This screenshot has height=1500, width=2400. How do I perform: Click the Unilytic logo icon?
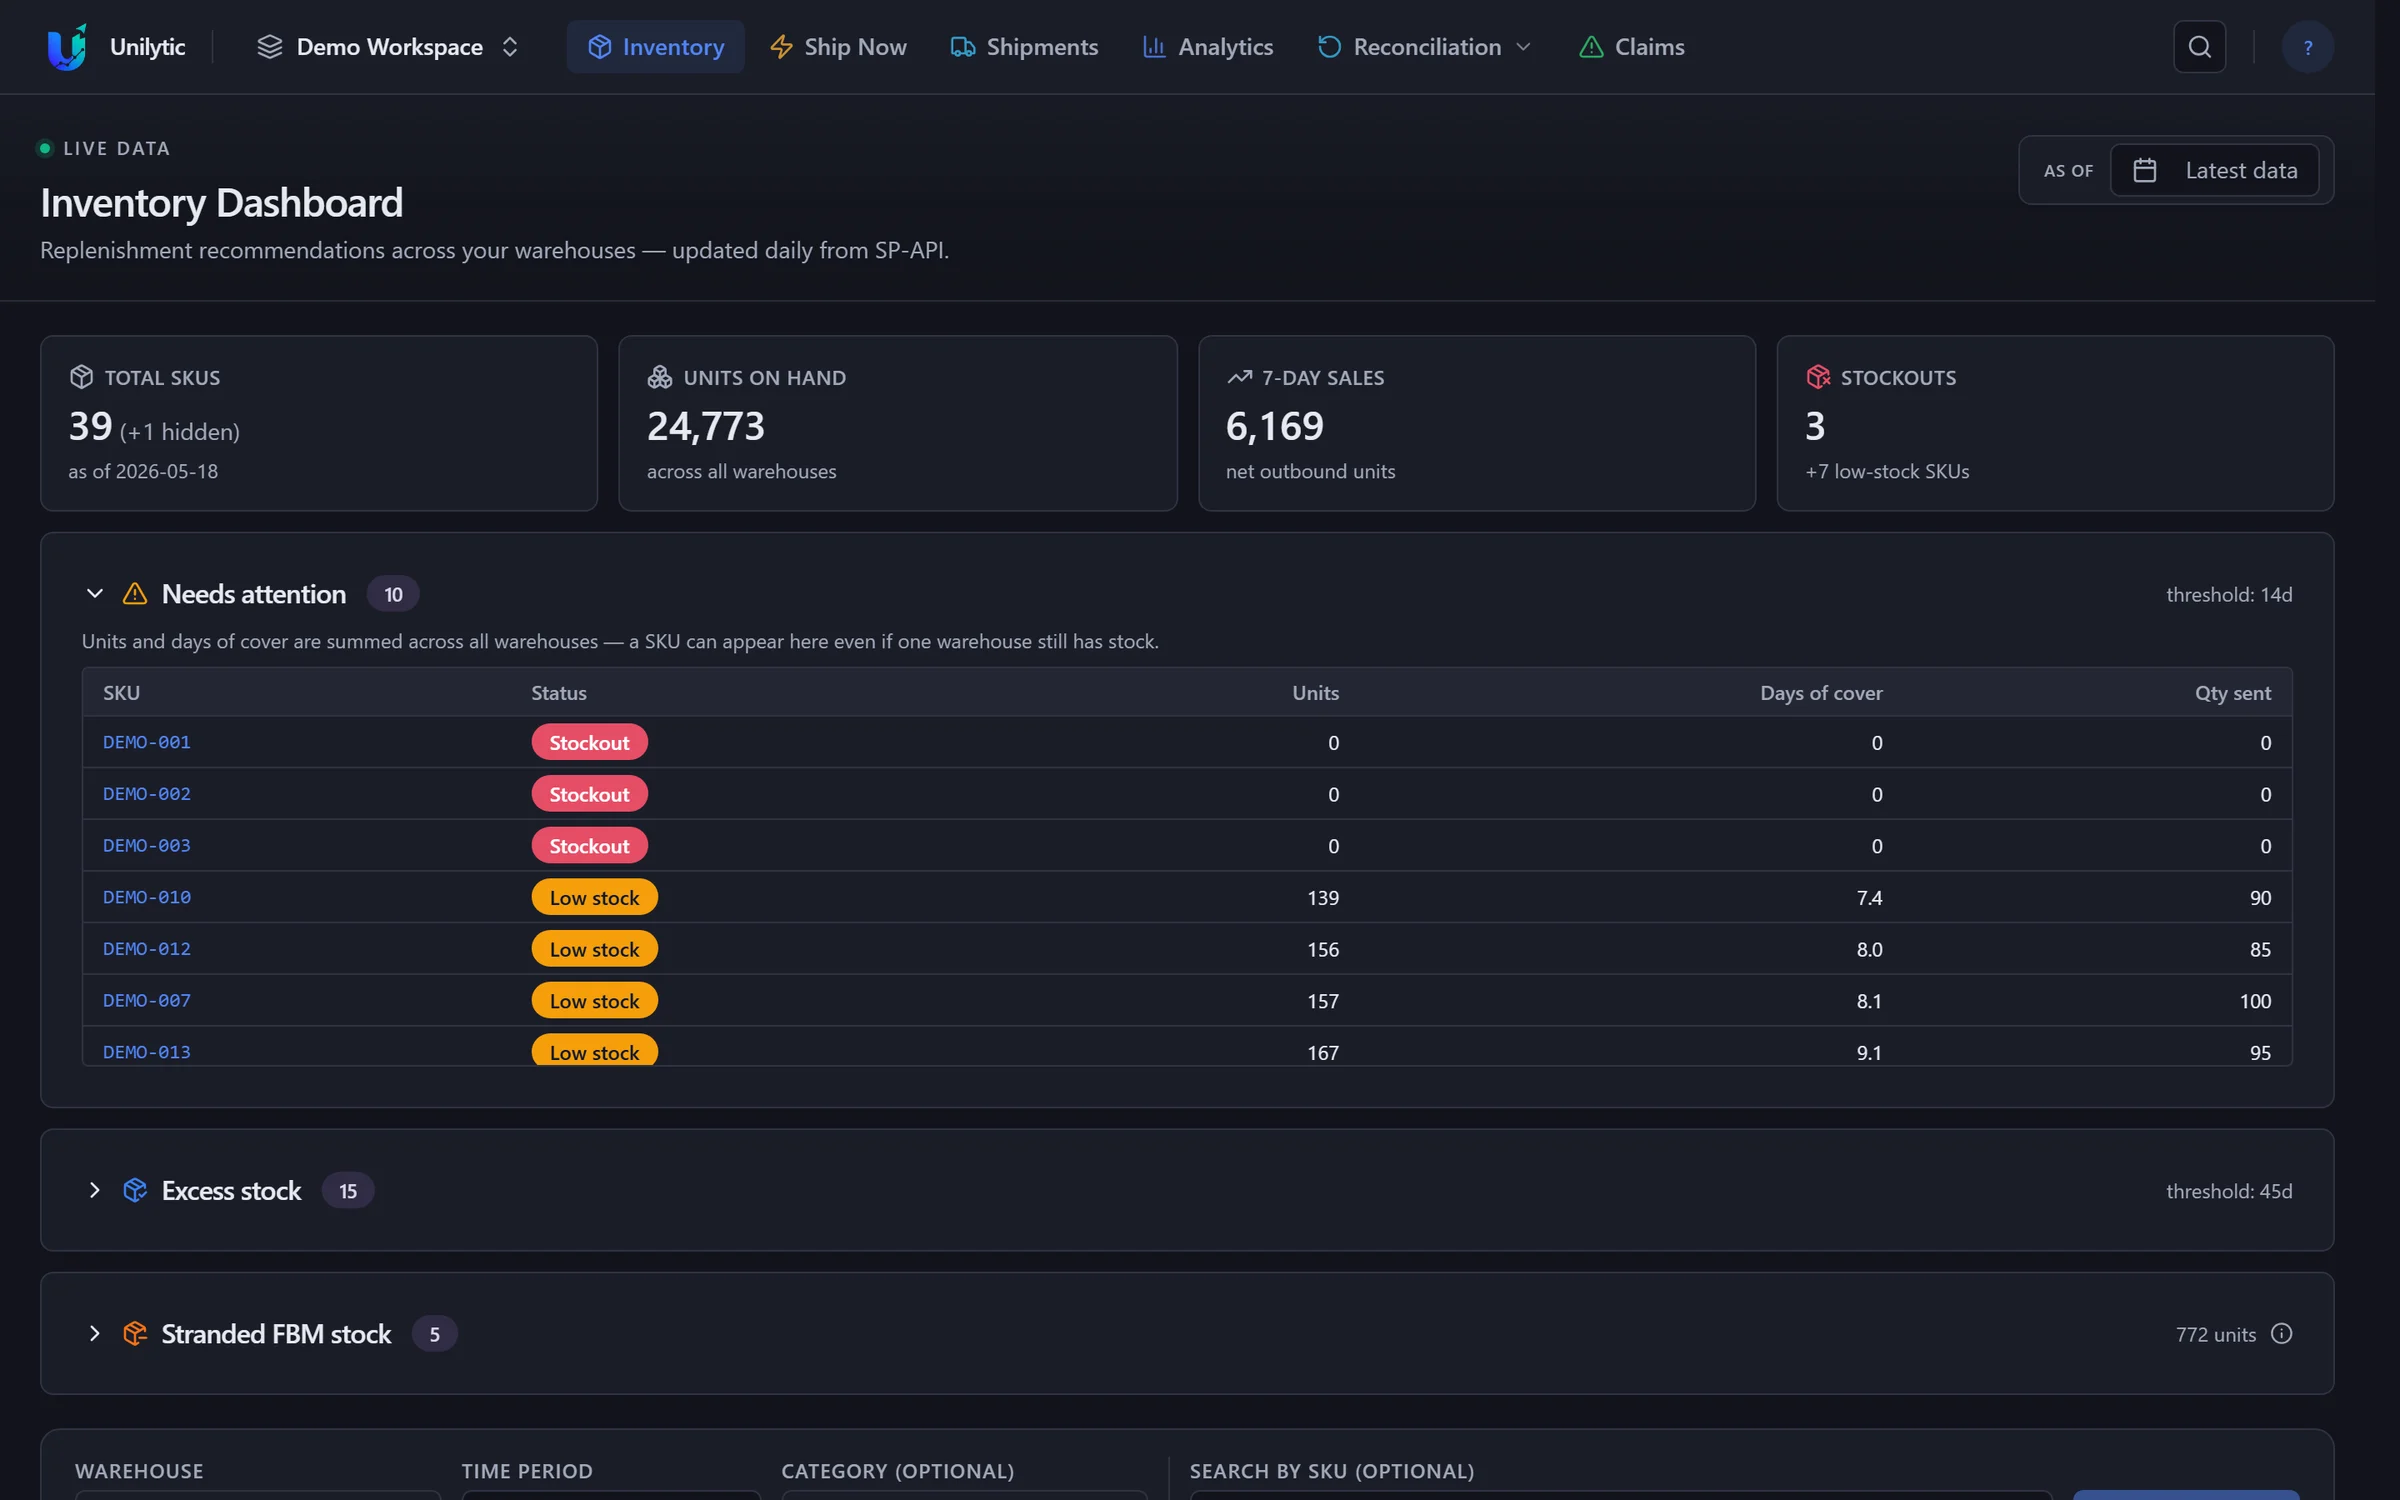(x=67, y=47)
